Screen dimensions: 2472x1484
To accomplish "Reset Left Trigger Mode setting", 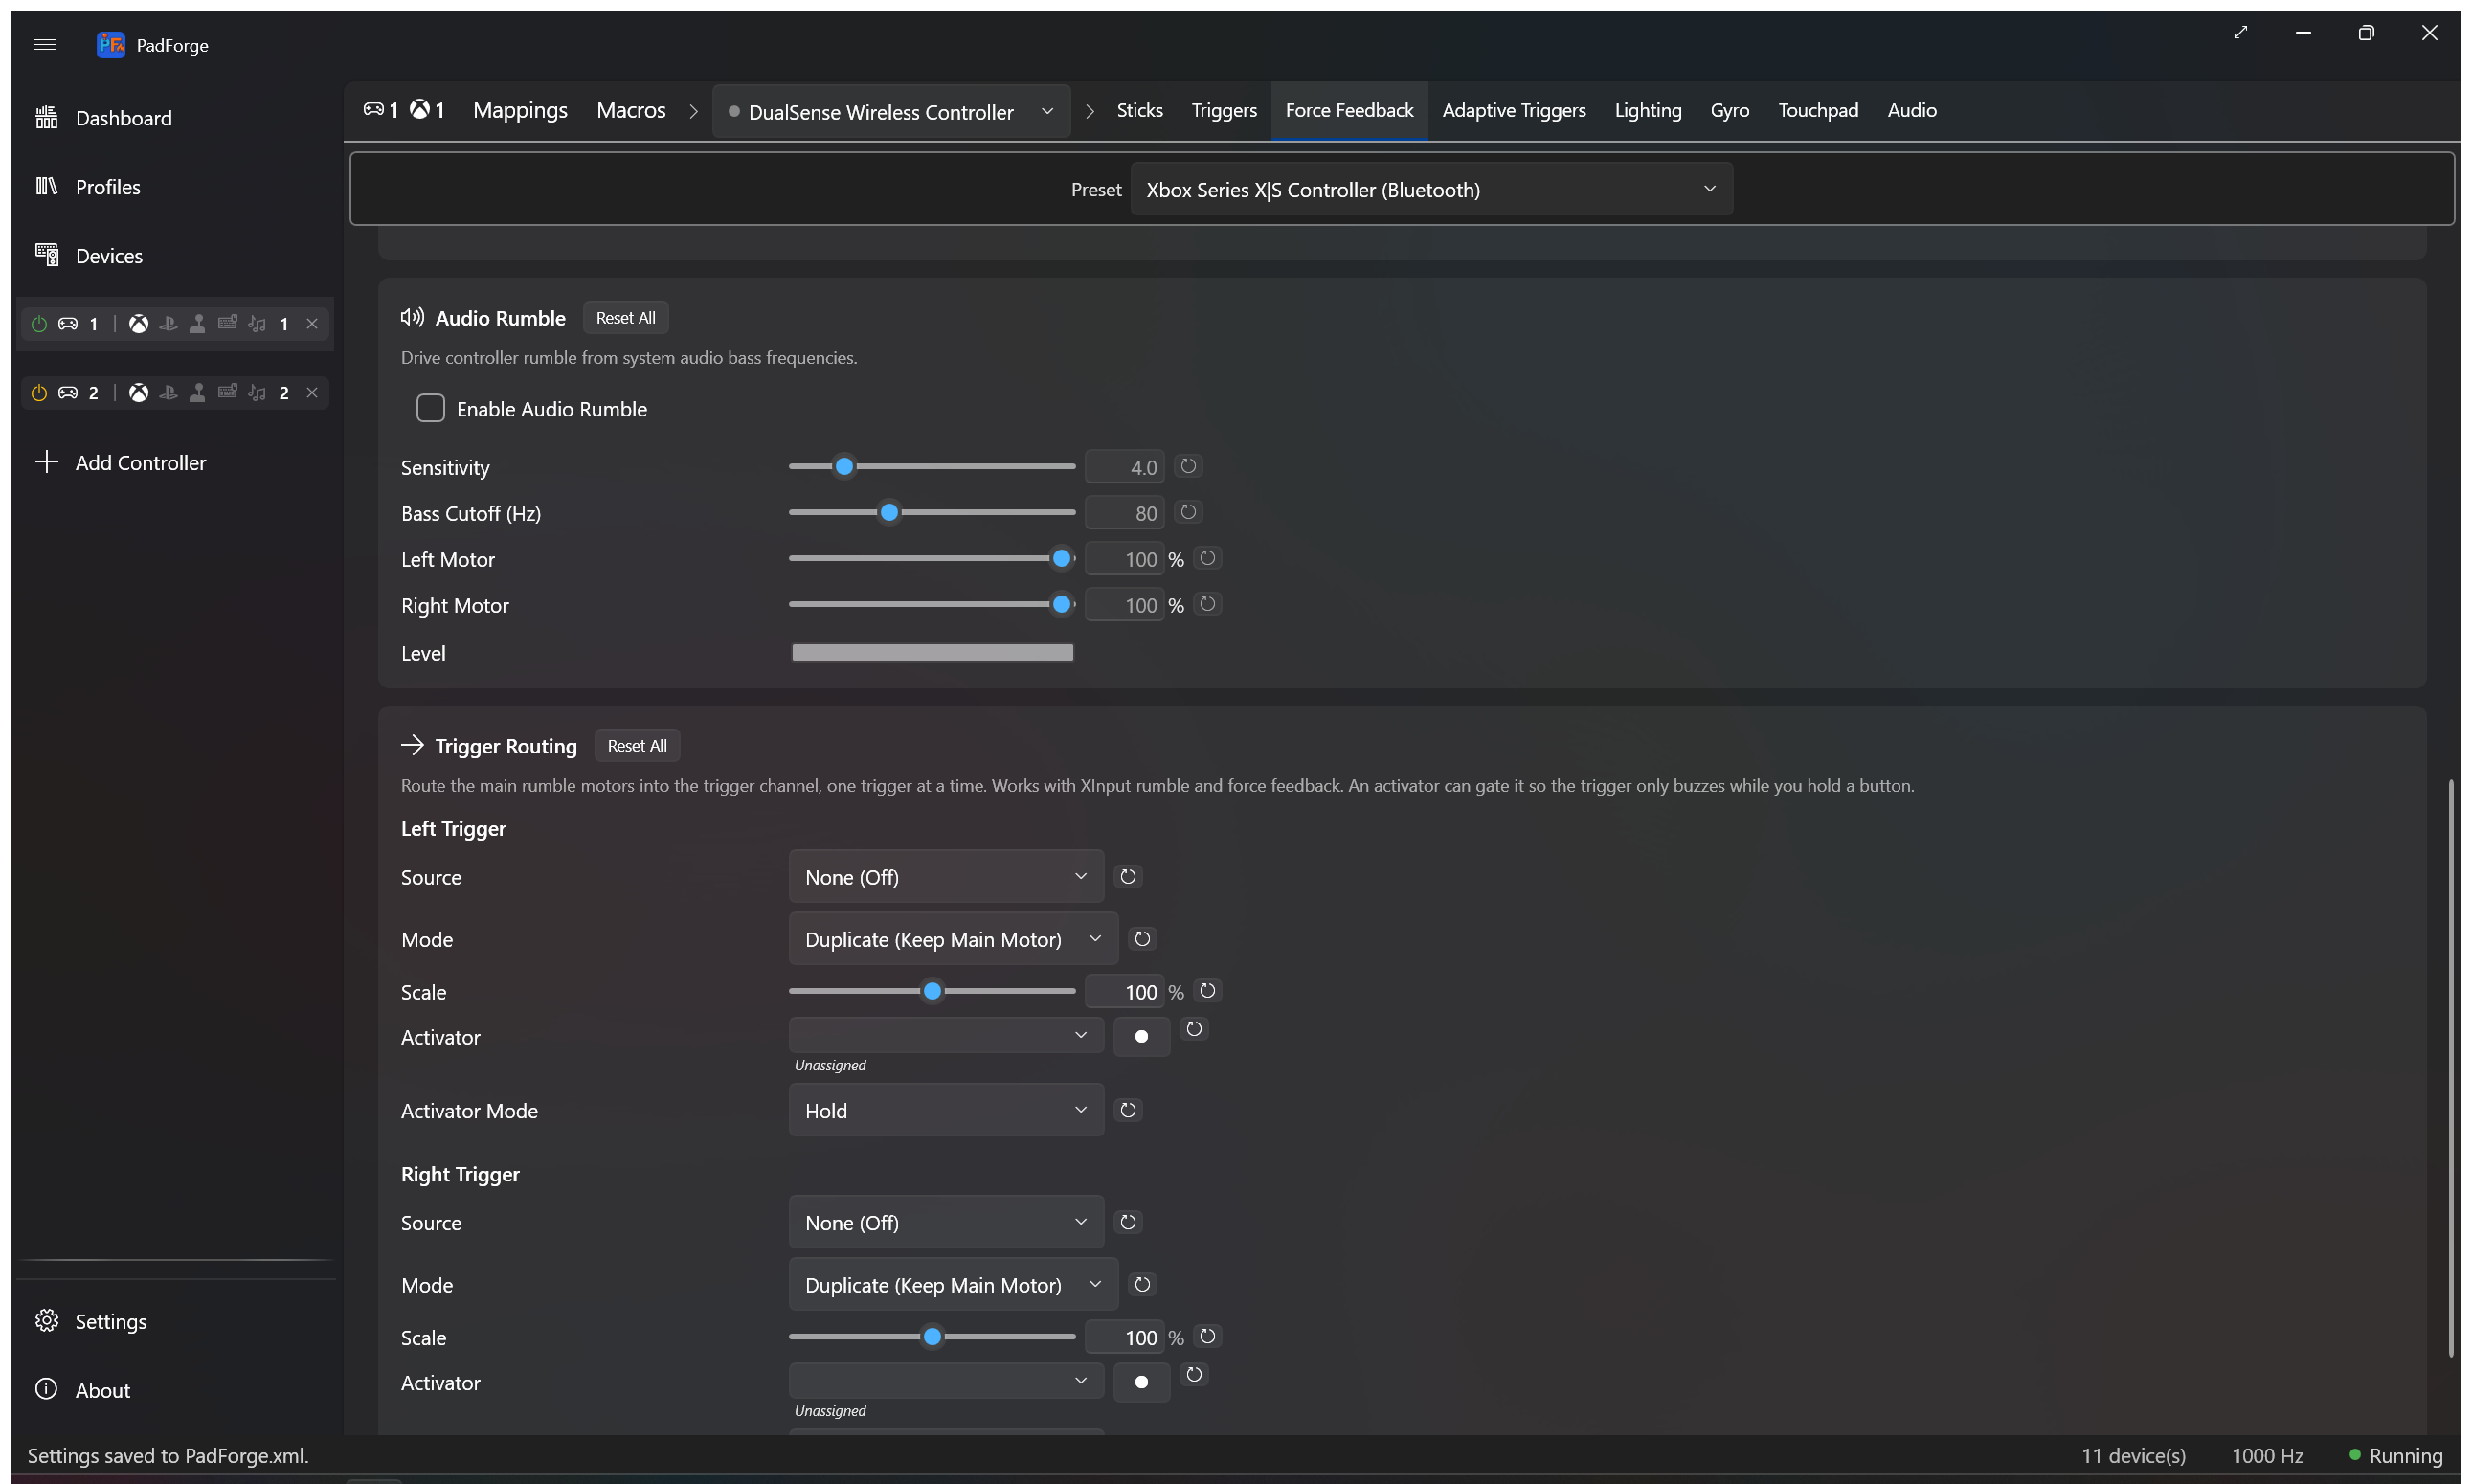I will (1142, 939).
